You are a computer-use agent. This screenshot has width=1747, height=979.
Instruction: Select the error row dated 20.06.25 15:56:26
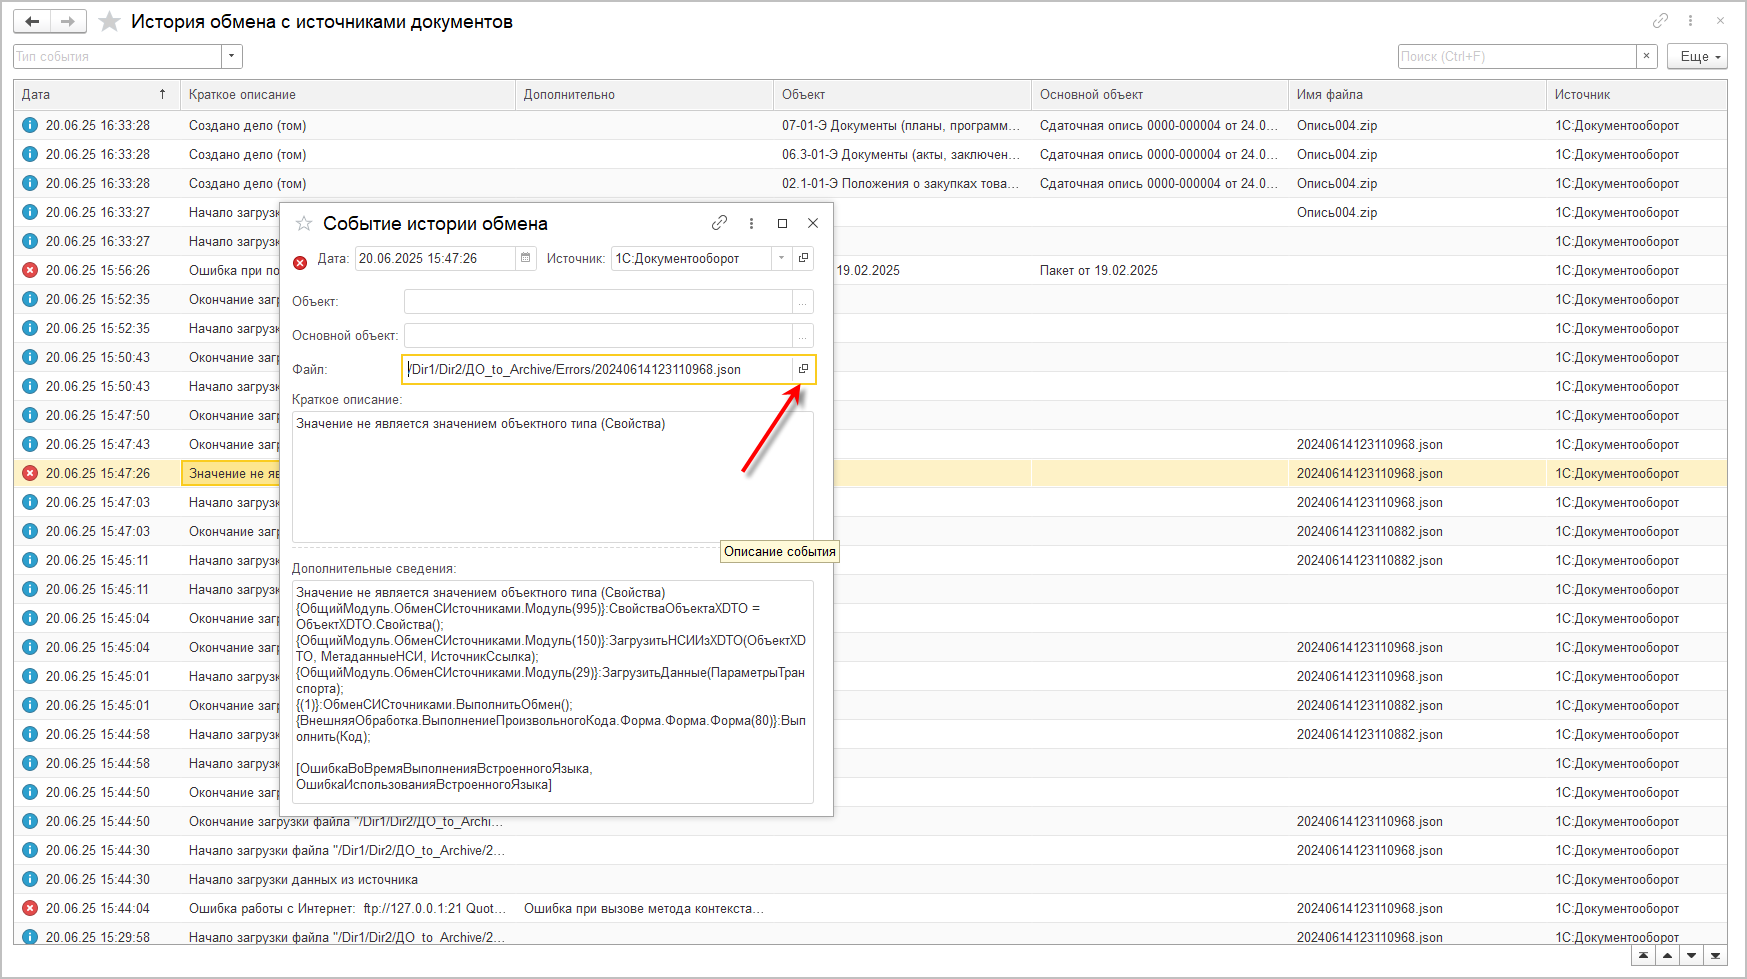(x=98, y=270)
